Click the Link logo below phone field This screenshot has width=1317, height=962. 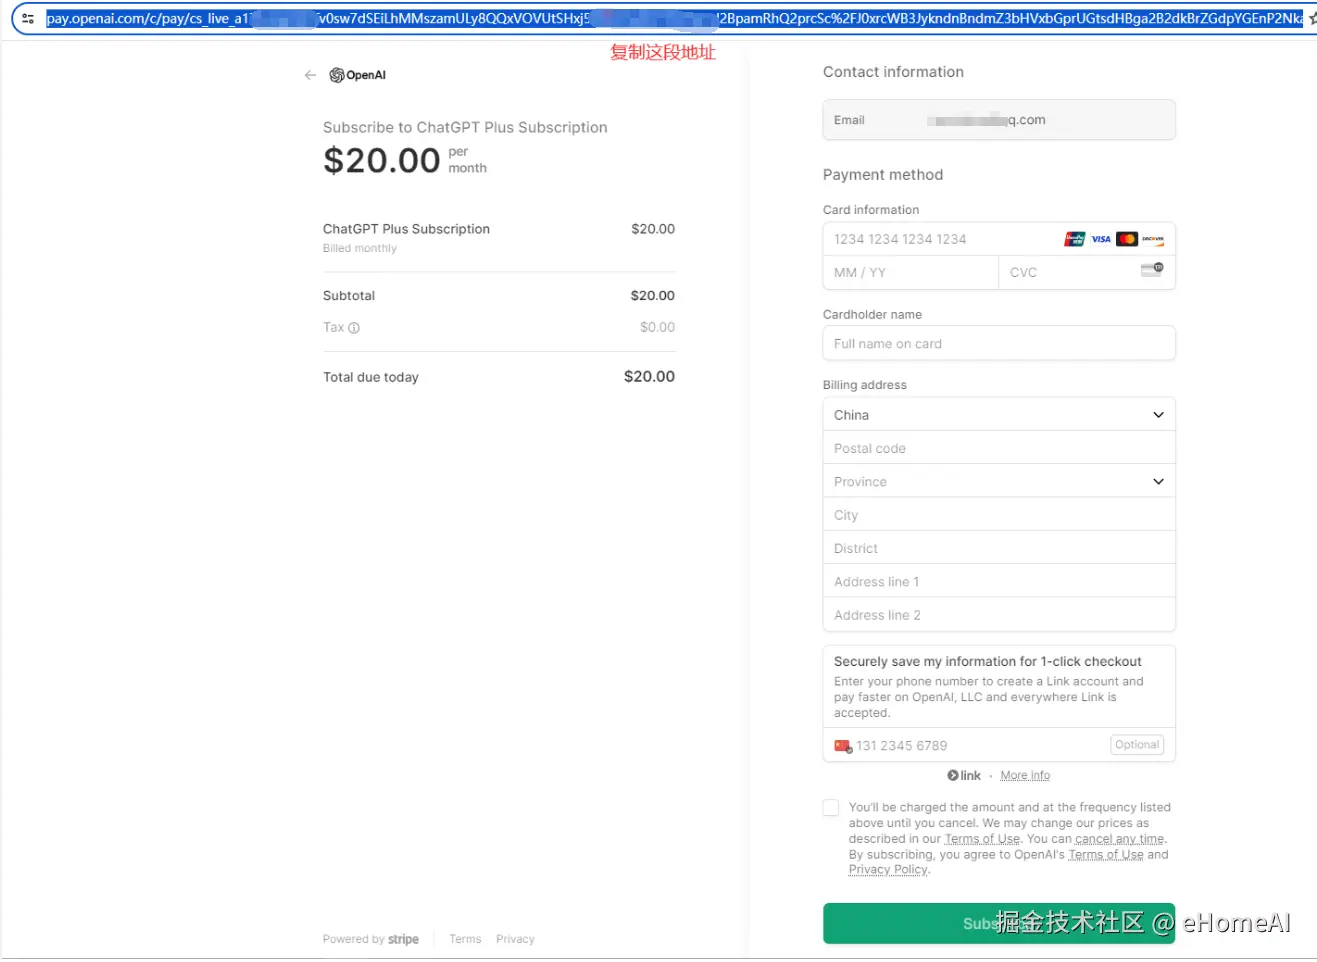pyautogui.click(x=964, y=776)
